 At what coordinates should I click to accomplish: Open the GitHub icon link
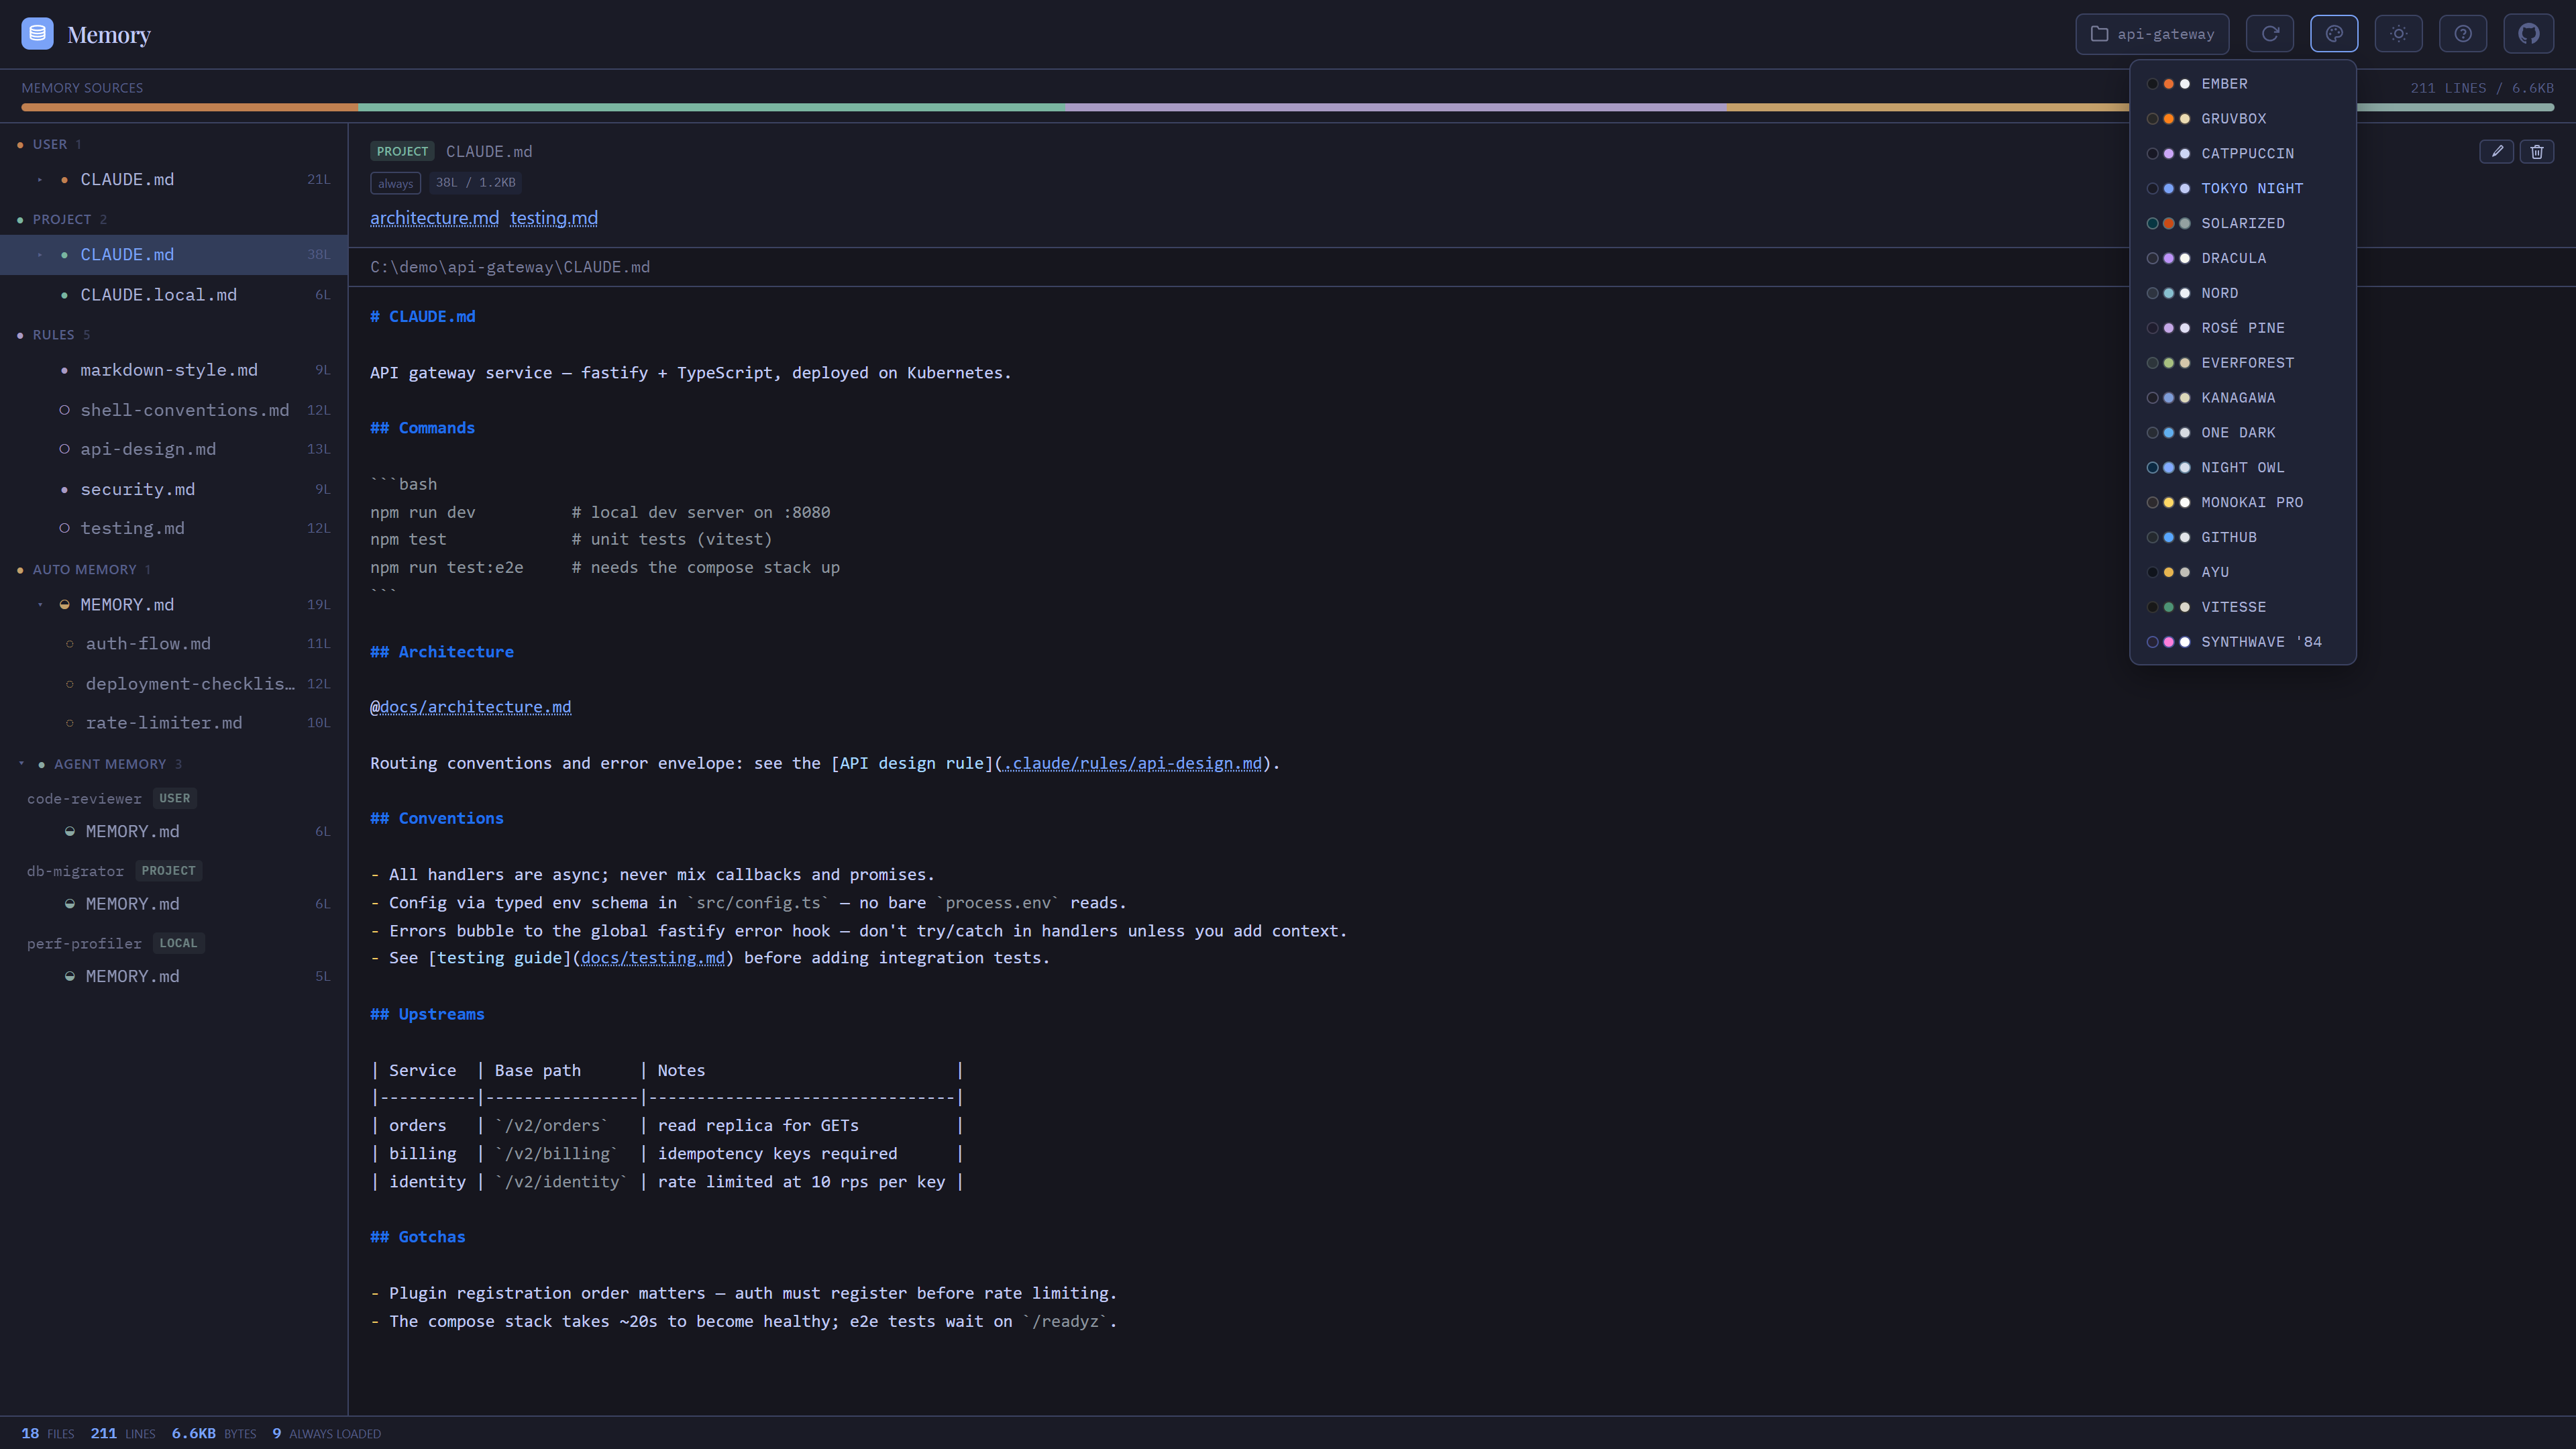[x=2528, y=34]
